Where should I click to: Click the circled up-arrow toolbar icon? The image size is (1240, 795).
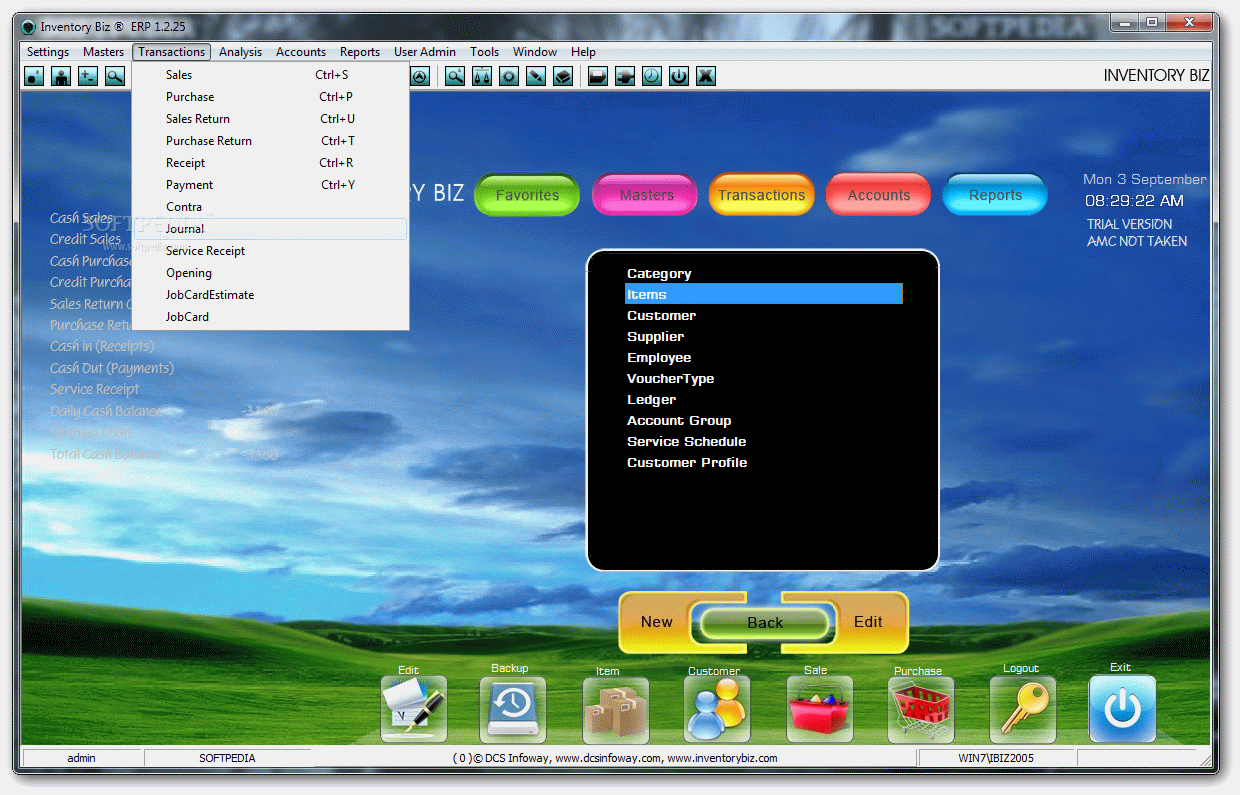tap(420, 76)
